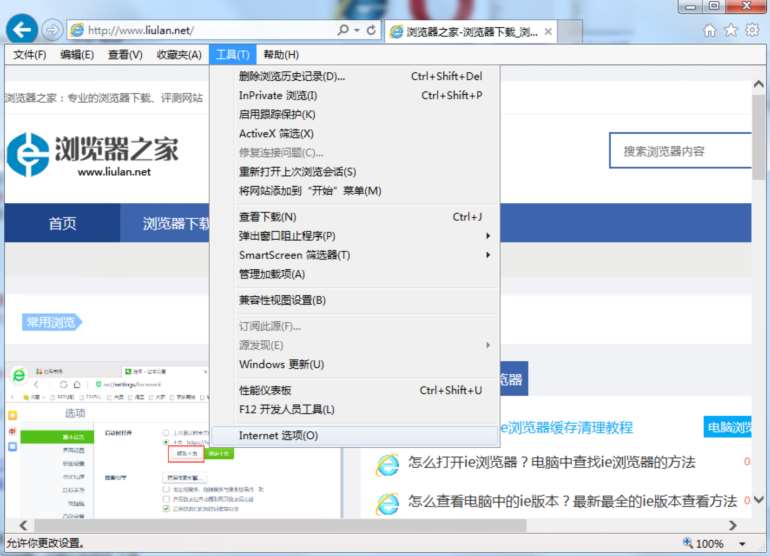
Task: Open the Home icon in IE toolbar
Action: tap(710, 30)
